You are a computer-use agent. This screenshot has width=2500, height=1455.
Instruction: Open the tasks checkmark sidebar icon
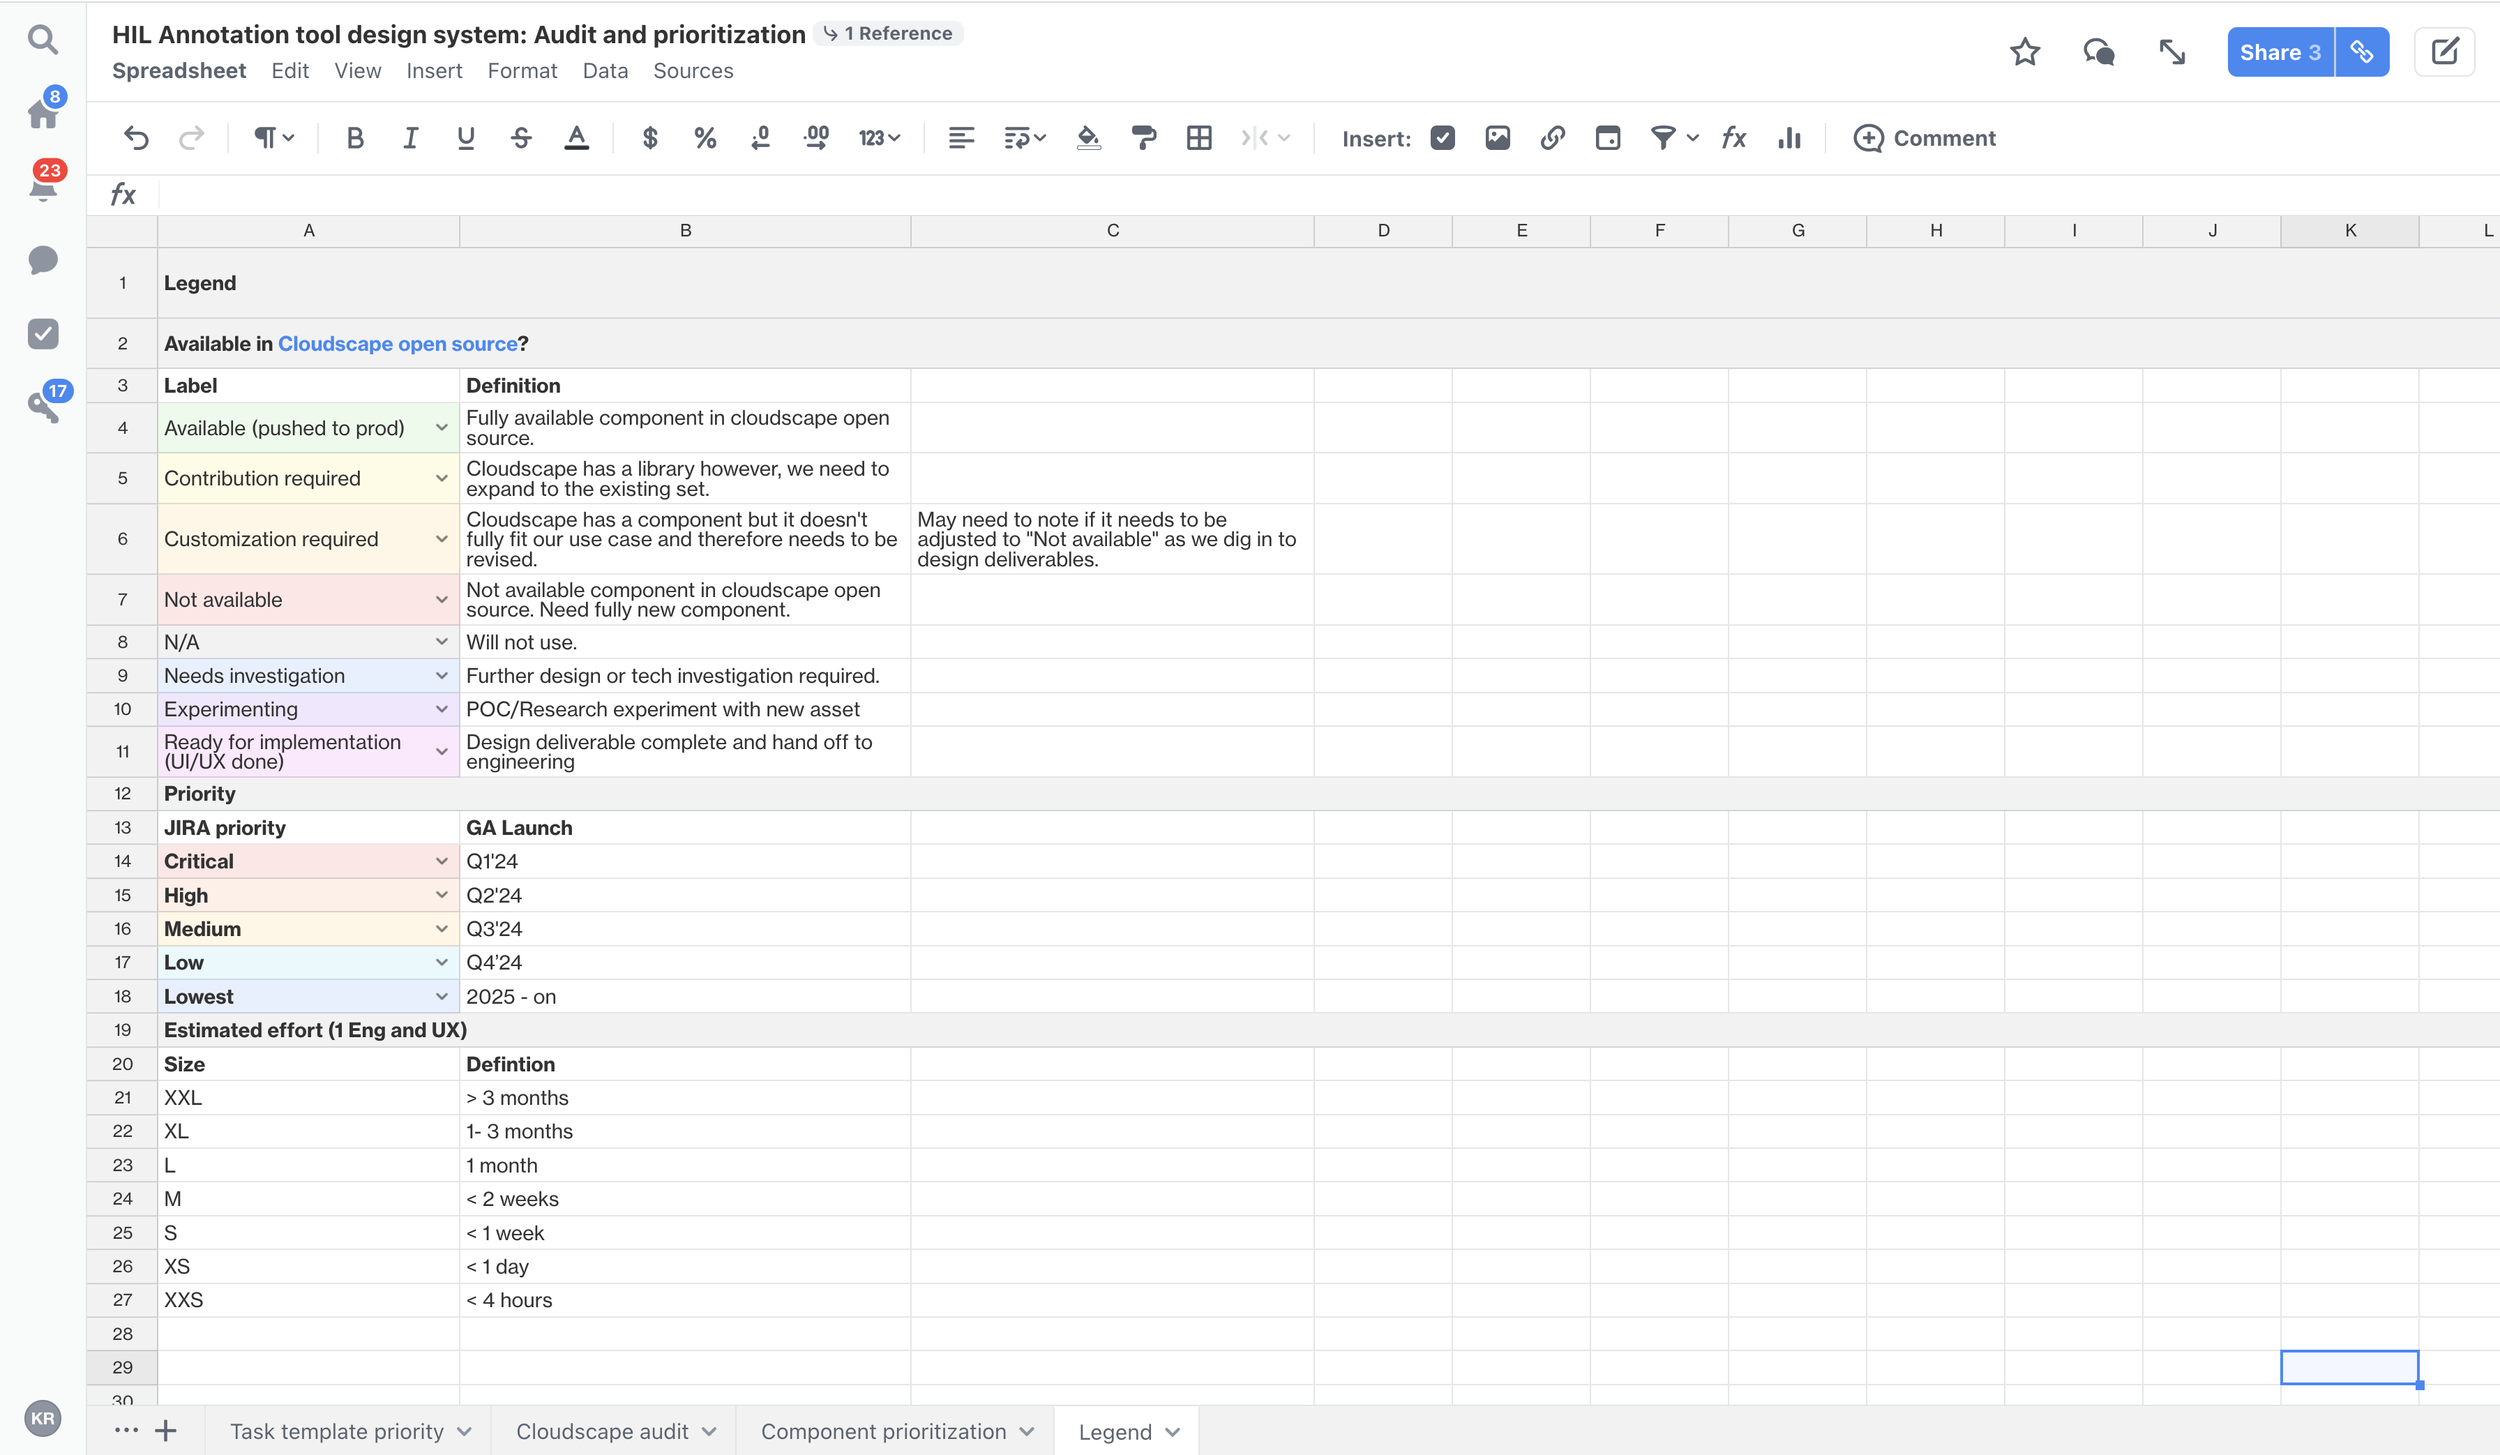42,334
